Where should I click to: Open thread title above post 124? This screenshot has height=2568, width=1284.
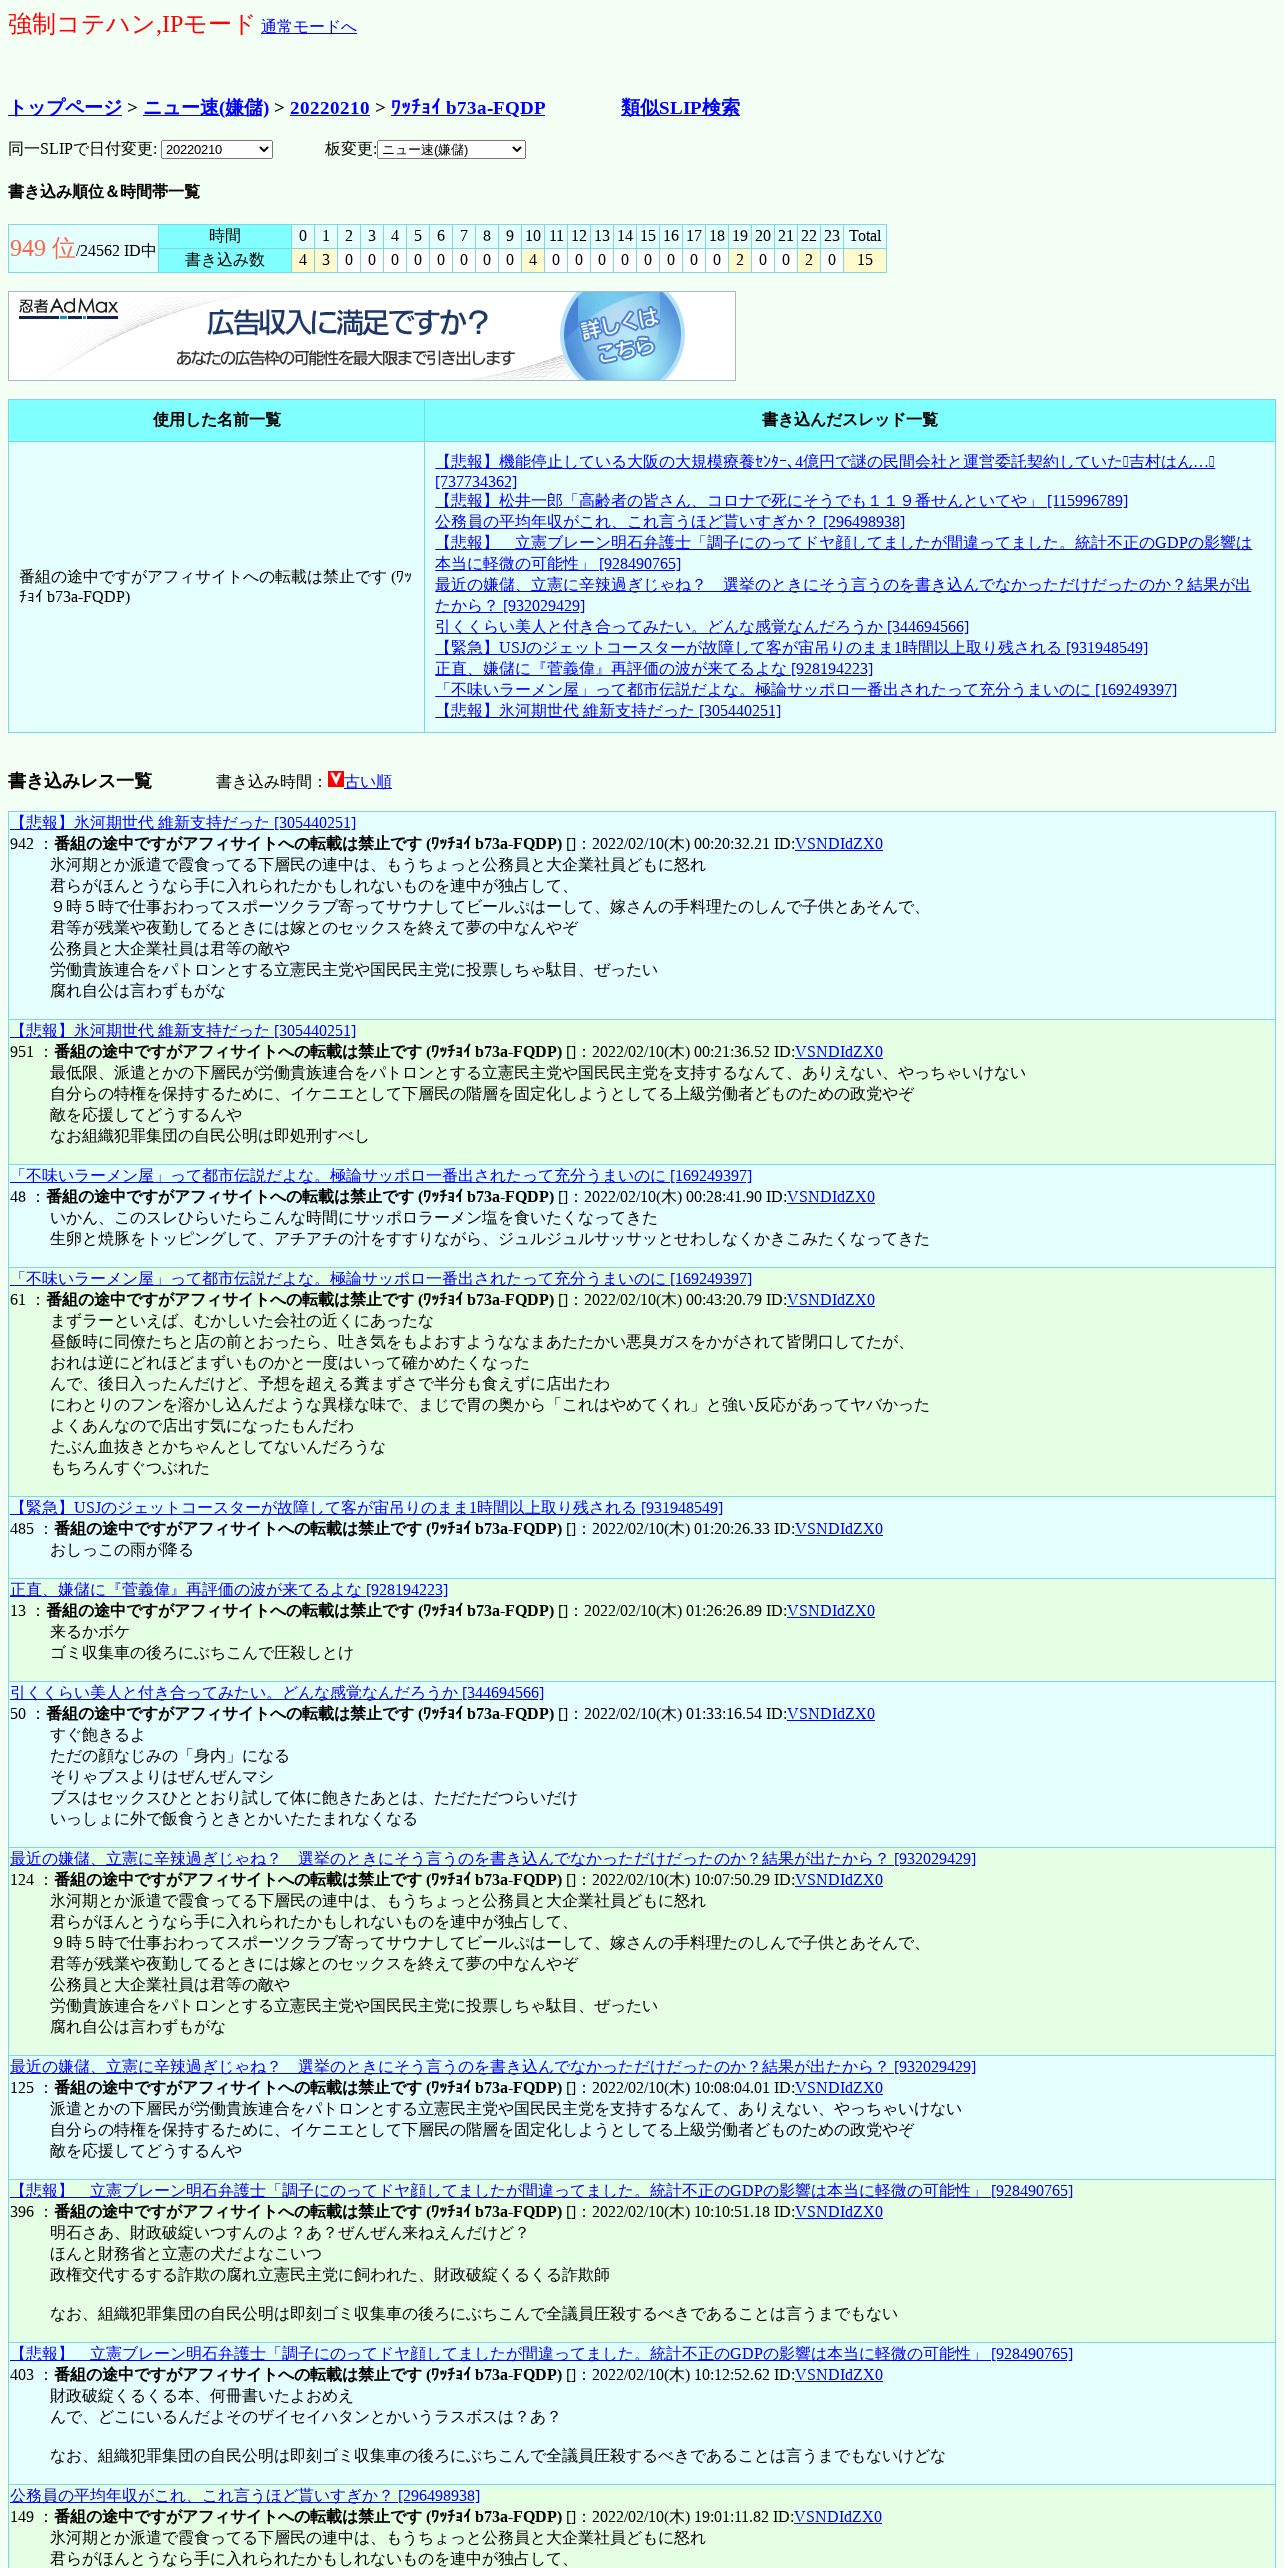point(493,1859)
